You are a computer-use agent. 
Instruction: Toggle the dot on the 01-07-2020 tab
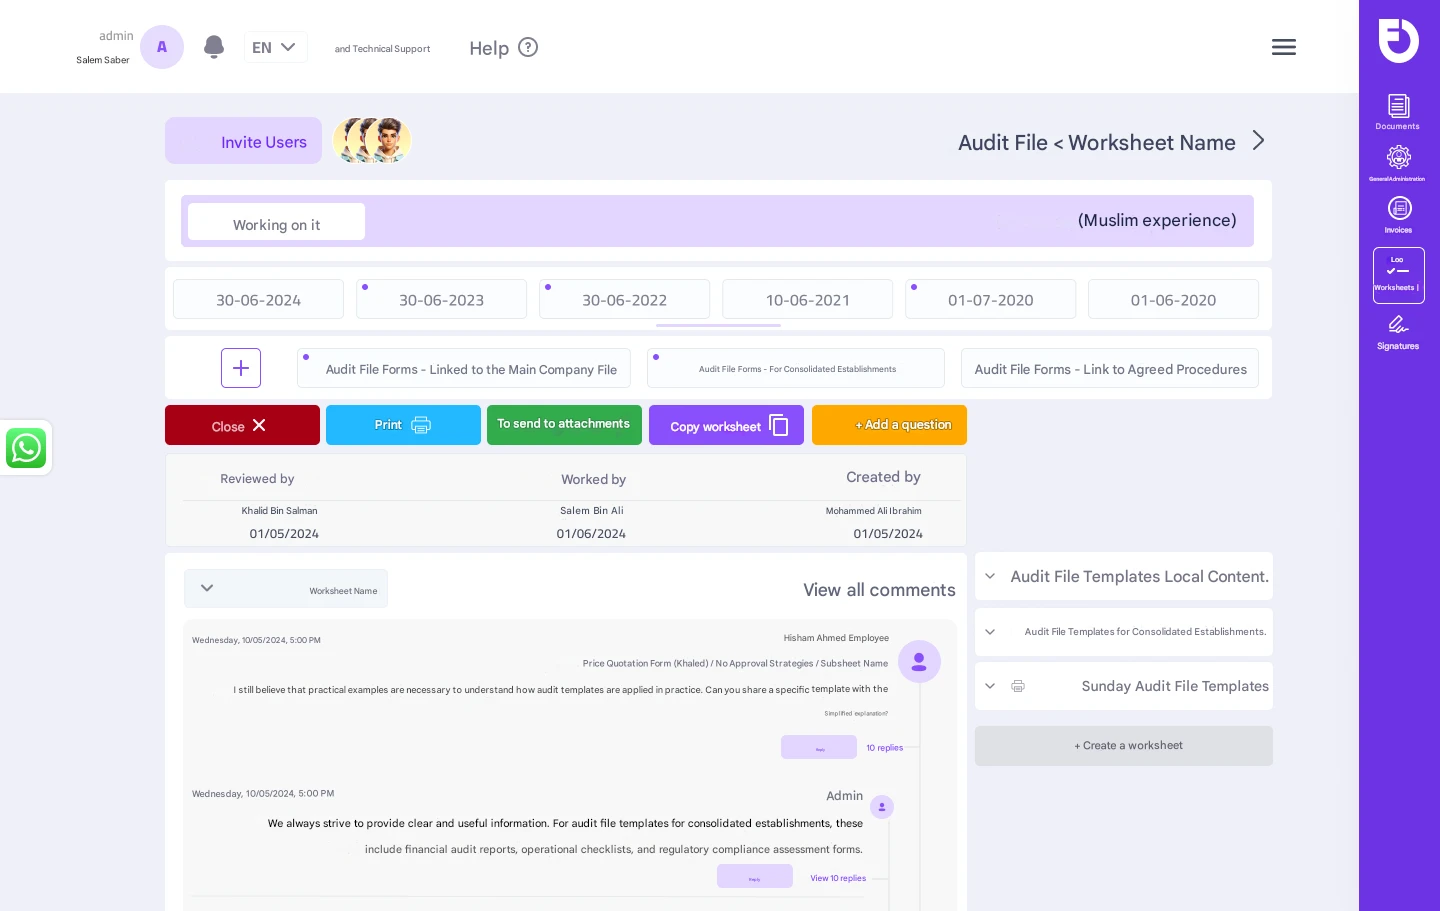point(914,287)
